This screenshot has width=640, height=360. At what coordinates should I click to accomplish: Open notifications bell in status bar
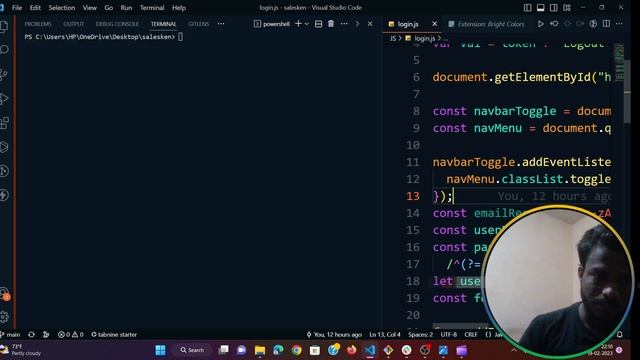(x=620, y=334)
